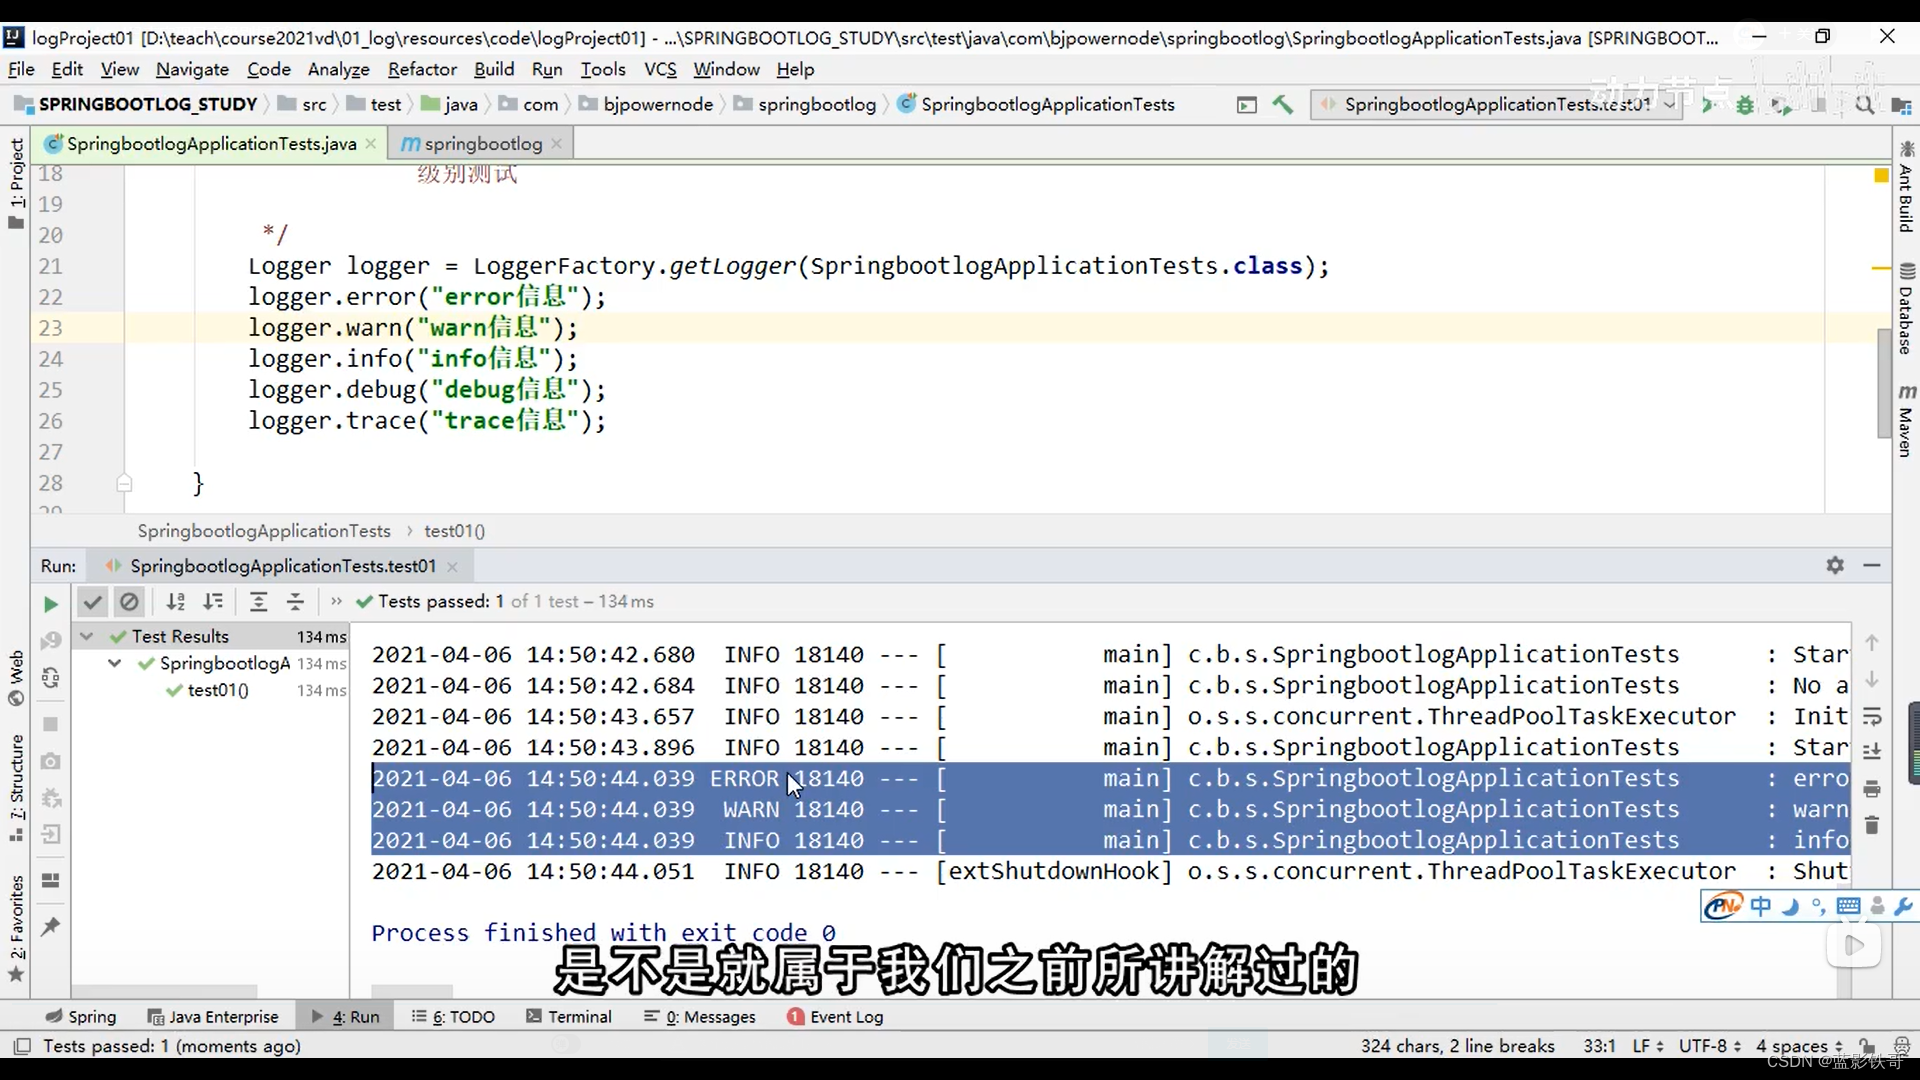Click the toolbar Run button
Image resolution: width=1920 pixels, height=1080 pixels.
1709,104
